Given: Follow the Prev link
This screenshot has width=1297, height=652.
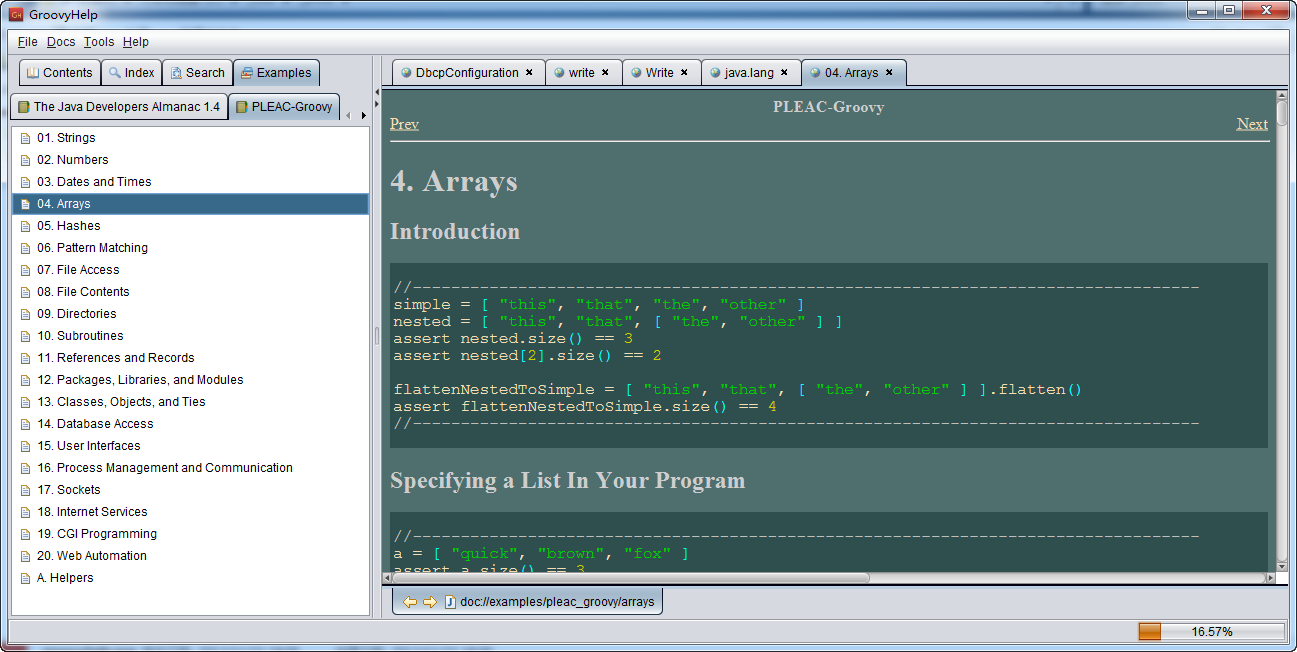Looking at the screenshot, I should [x=404, y=124].
